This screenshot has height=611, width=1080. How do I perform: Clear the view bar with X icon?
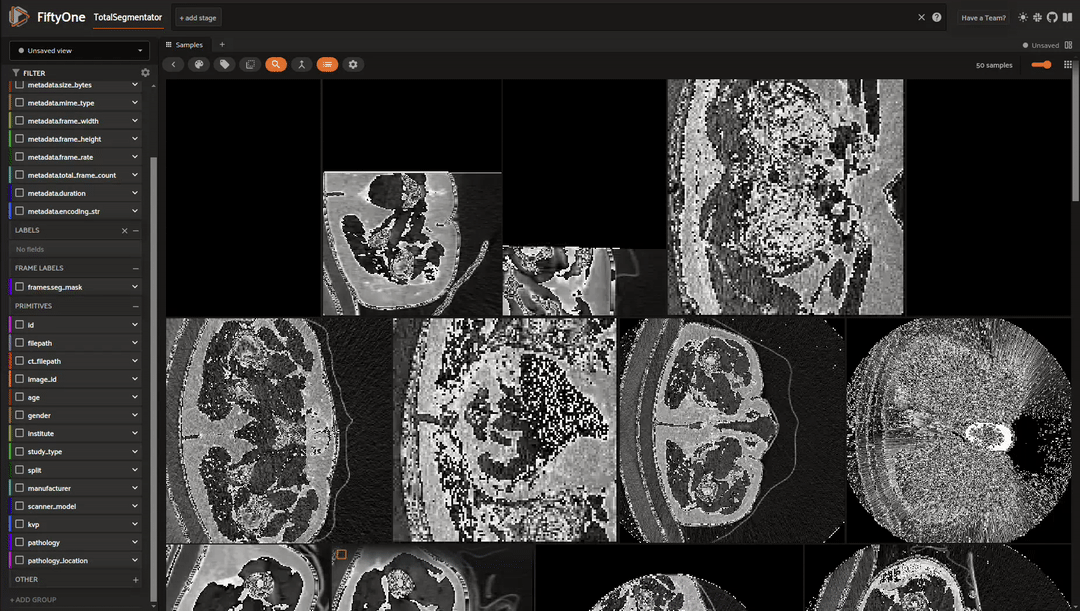click(x=922, y=17)
